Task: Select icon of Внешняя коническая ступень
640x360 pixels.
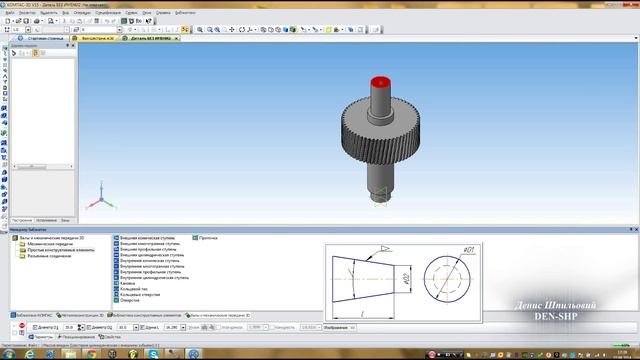Action: point(116,238)
